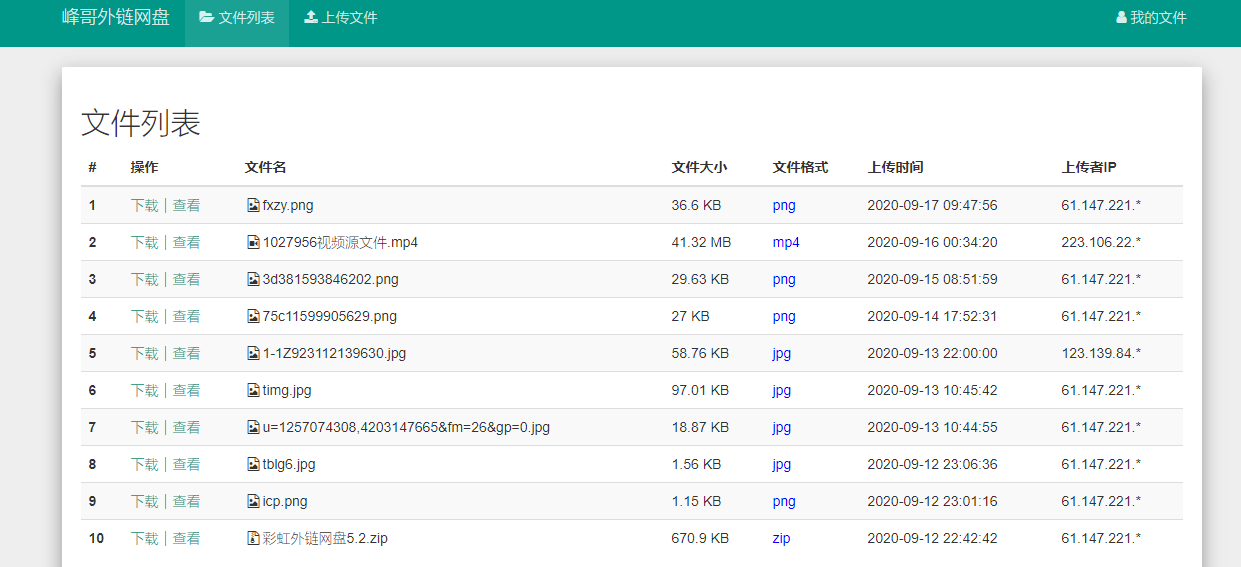Click the upload time 2020-09-17 09:47:56

[x=932, y=205]
